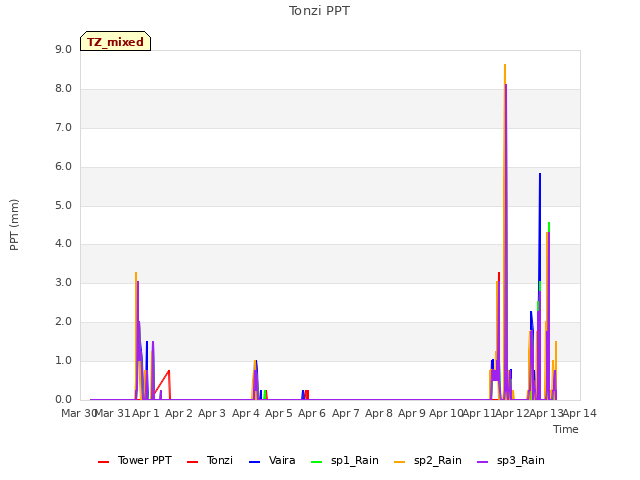
Task: Click the blue Vaira legend swatch
Action: (x=255, y=462)
